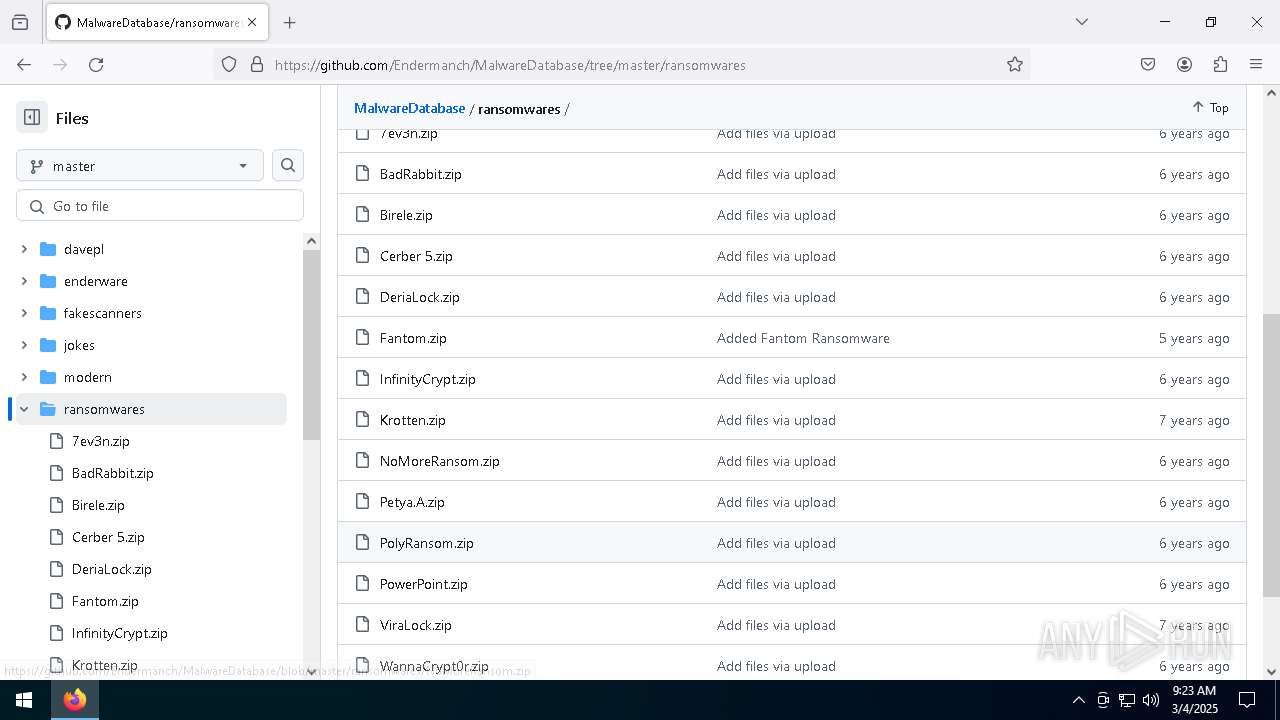The image size is (1280, 720).
Task: Open PolyRansom.zip in the file list
Action: click(x=426, y=543)
